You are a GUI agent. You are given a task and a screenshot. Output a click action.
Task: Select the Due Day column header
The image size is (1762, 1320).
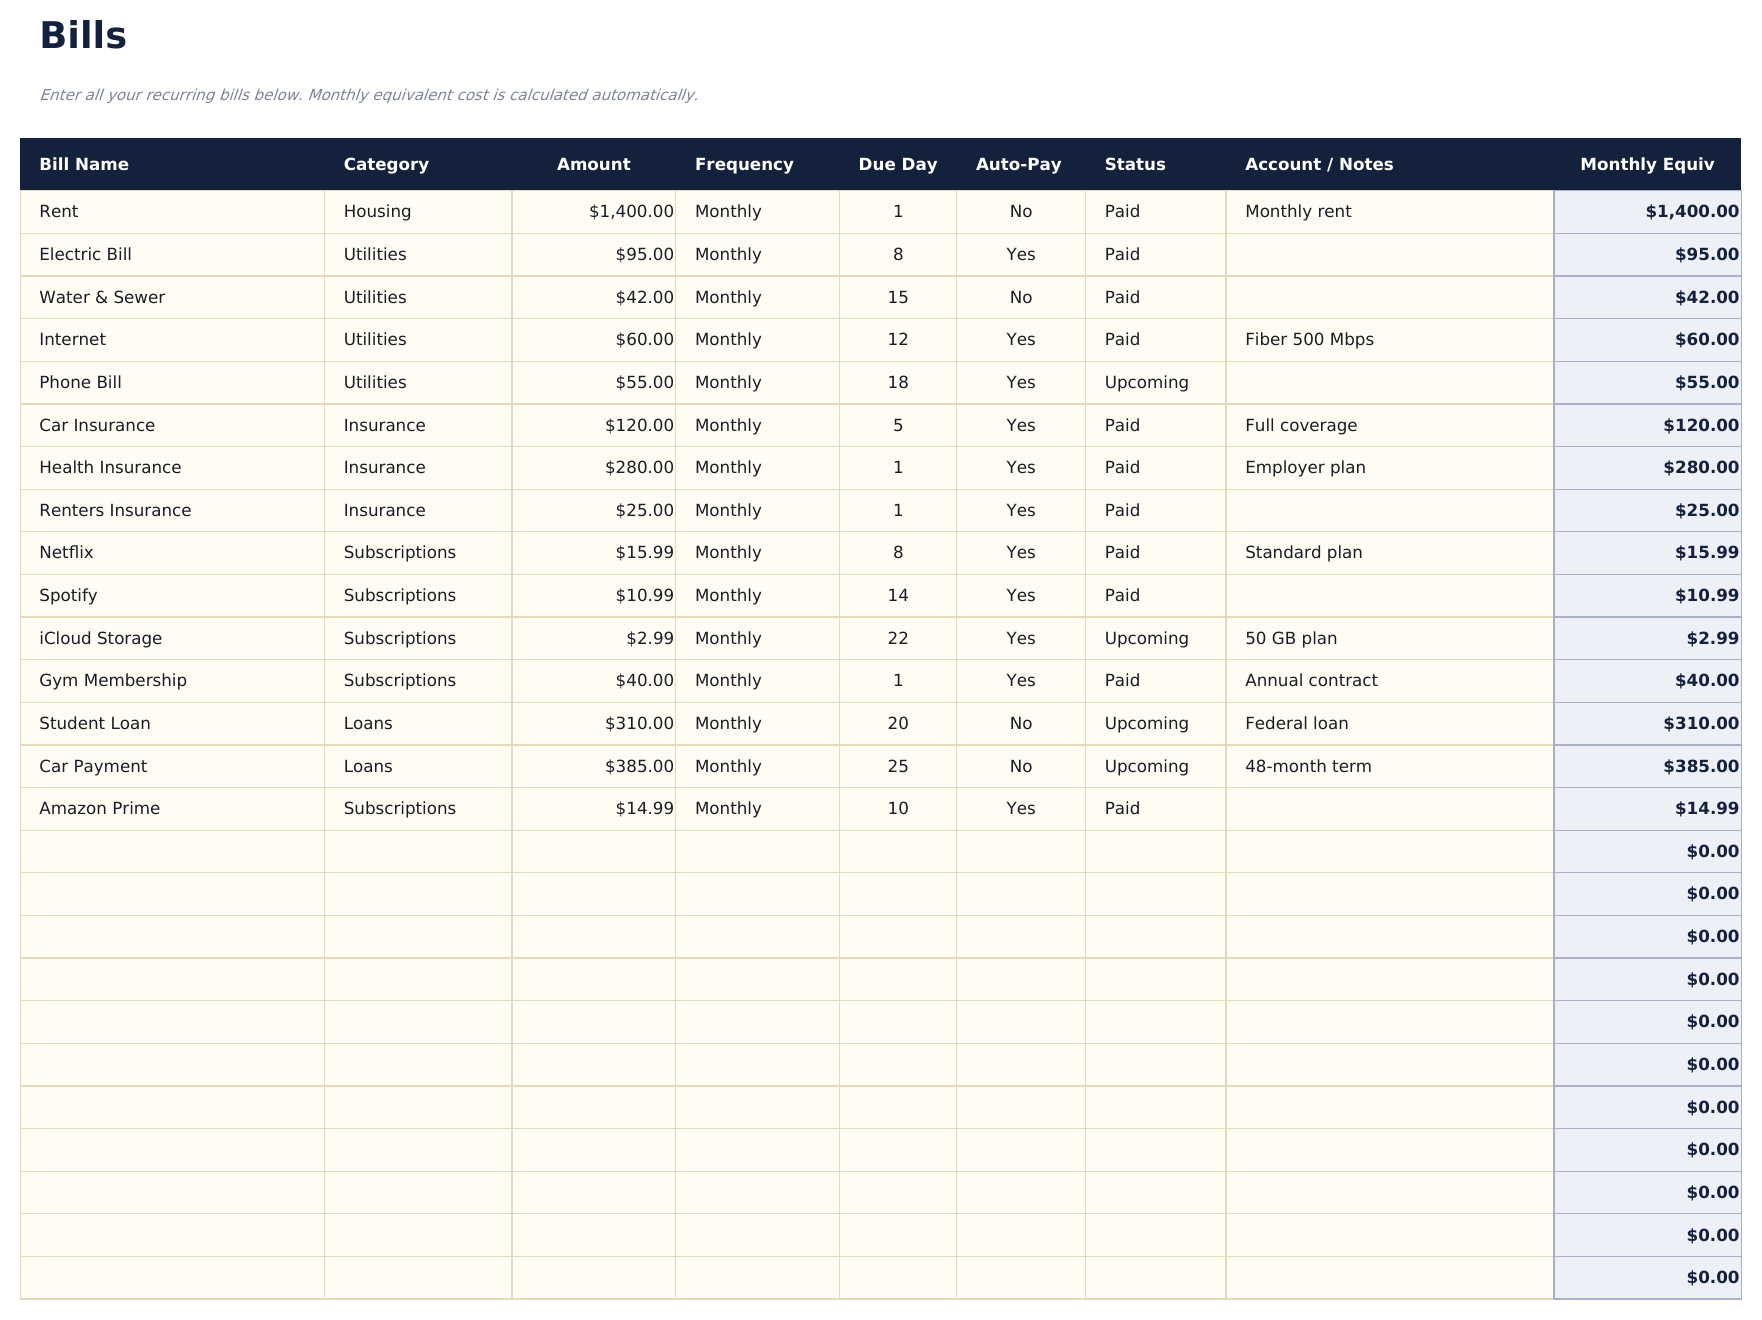click(x=897, y=164)
